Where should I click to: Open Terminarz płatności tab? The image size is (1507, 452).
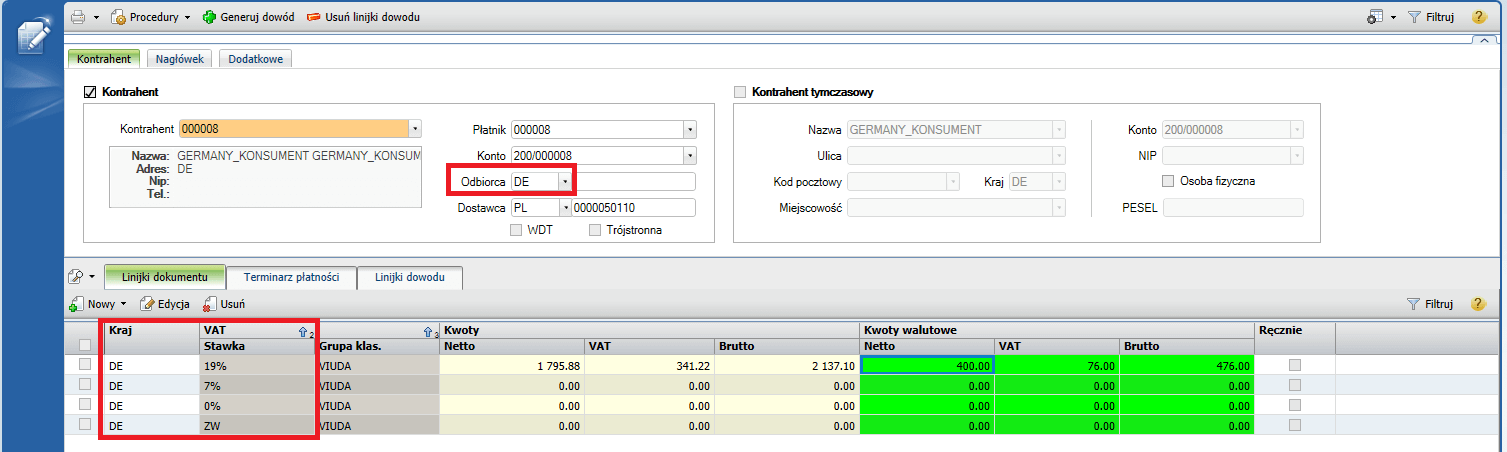(291, 277)
